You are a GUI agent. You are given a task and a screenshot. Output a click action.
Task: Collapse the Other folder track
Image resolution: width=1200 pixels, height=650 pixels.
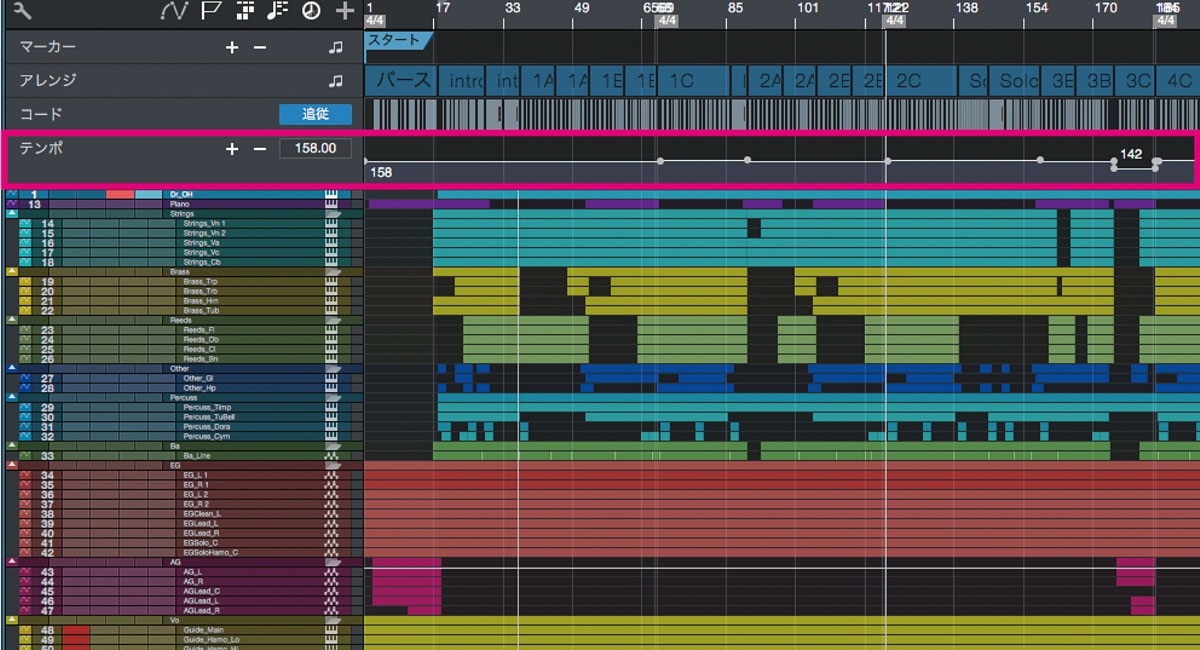pyautogui.click(x=11, y=368)
